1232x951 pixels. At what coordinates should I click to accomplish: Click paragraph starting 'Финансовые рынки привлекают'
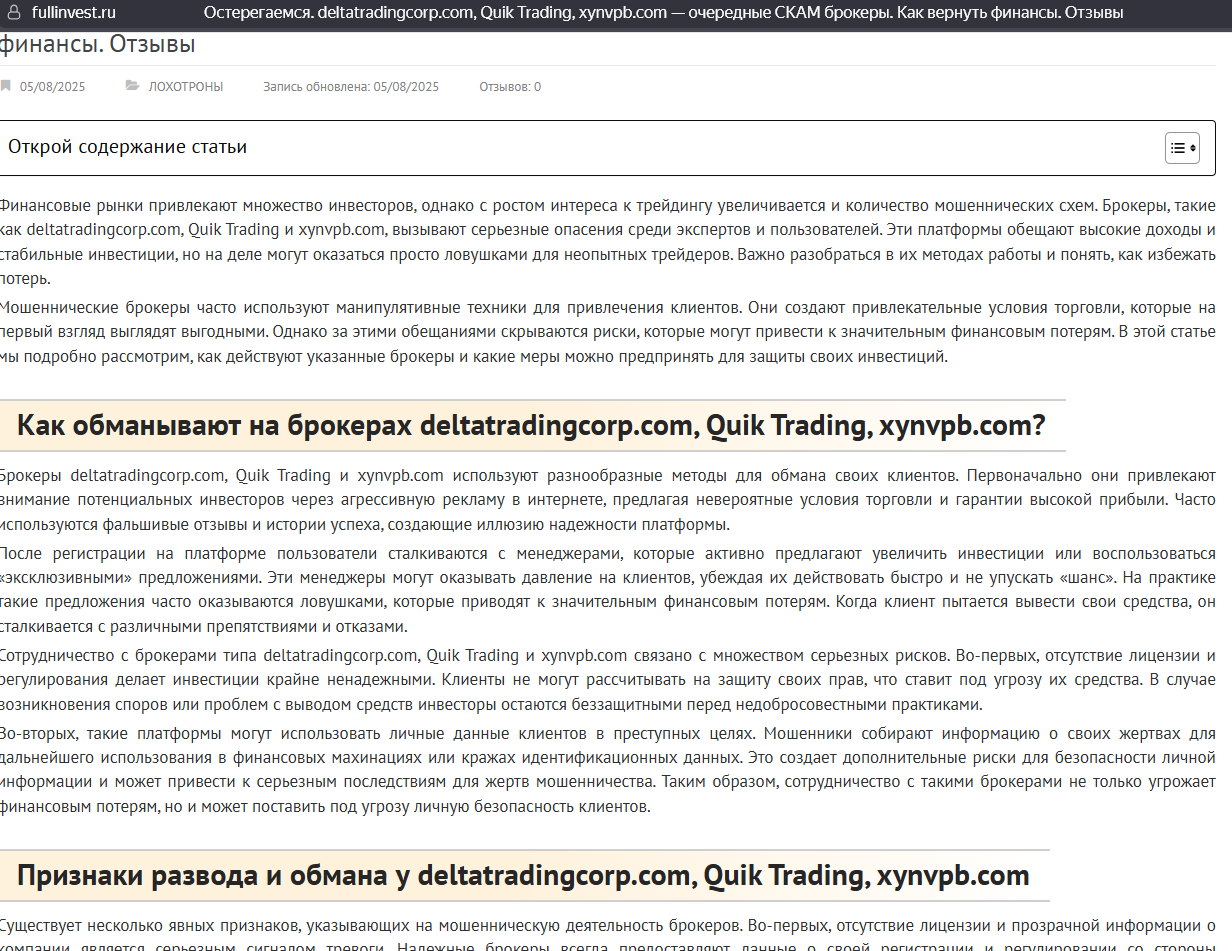coord(608,242)
